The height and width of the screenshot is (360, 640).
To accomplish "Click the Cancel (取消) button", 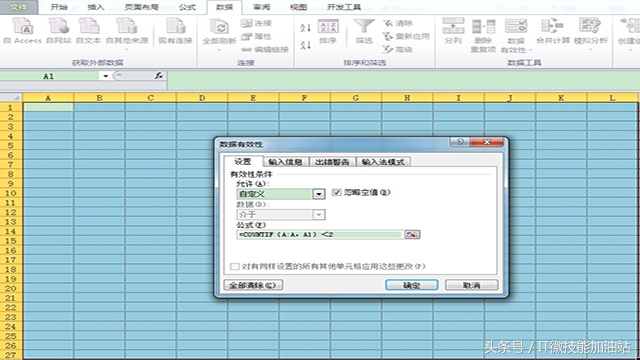I will pos(471,285).
